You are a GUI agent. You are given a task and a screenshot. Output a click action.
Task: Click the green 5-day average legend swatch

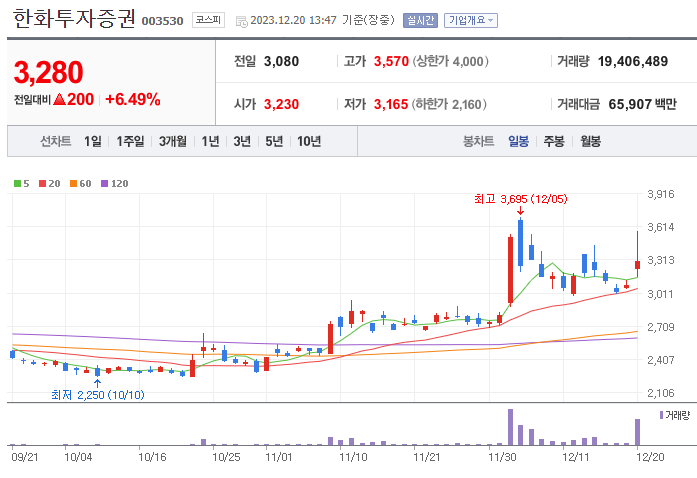click(17, 184)
